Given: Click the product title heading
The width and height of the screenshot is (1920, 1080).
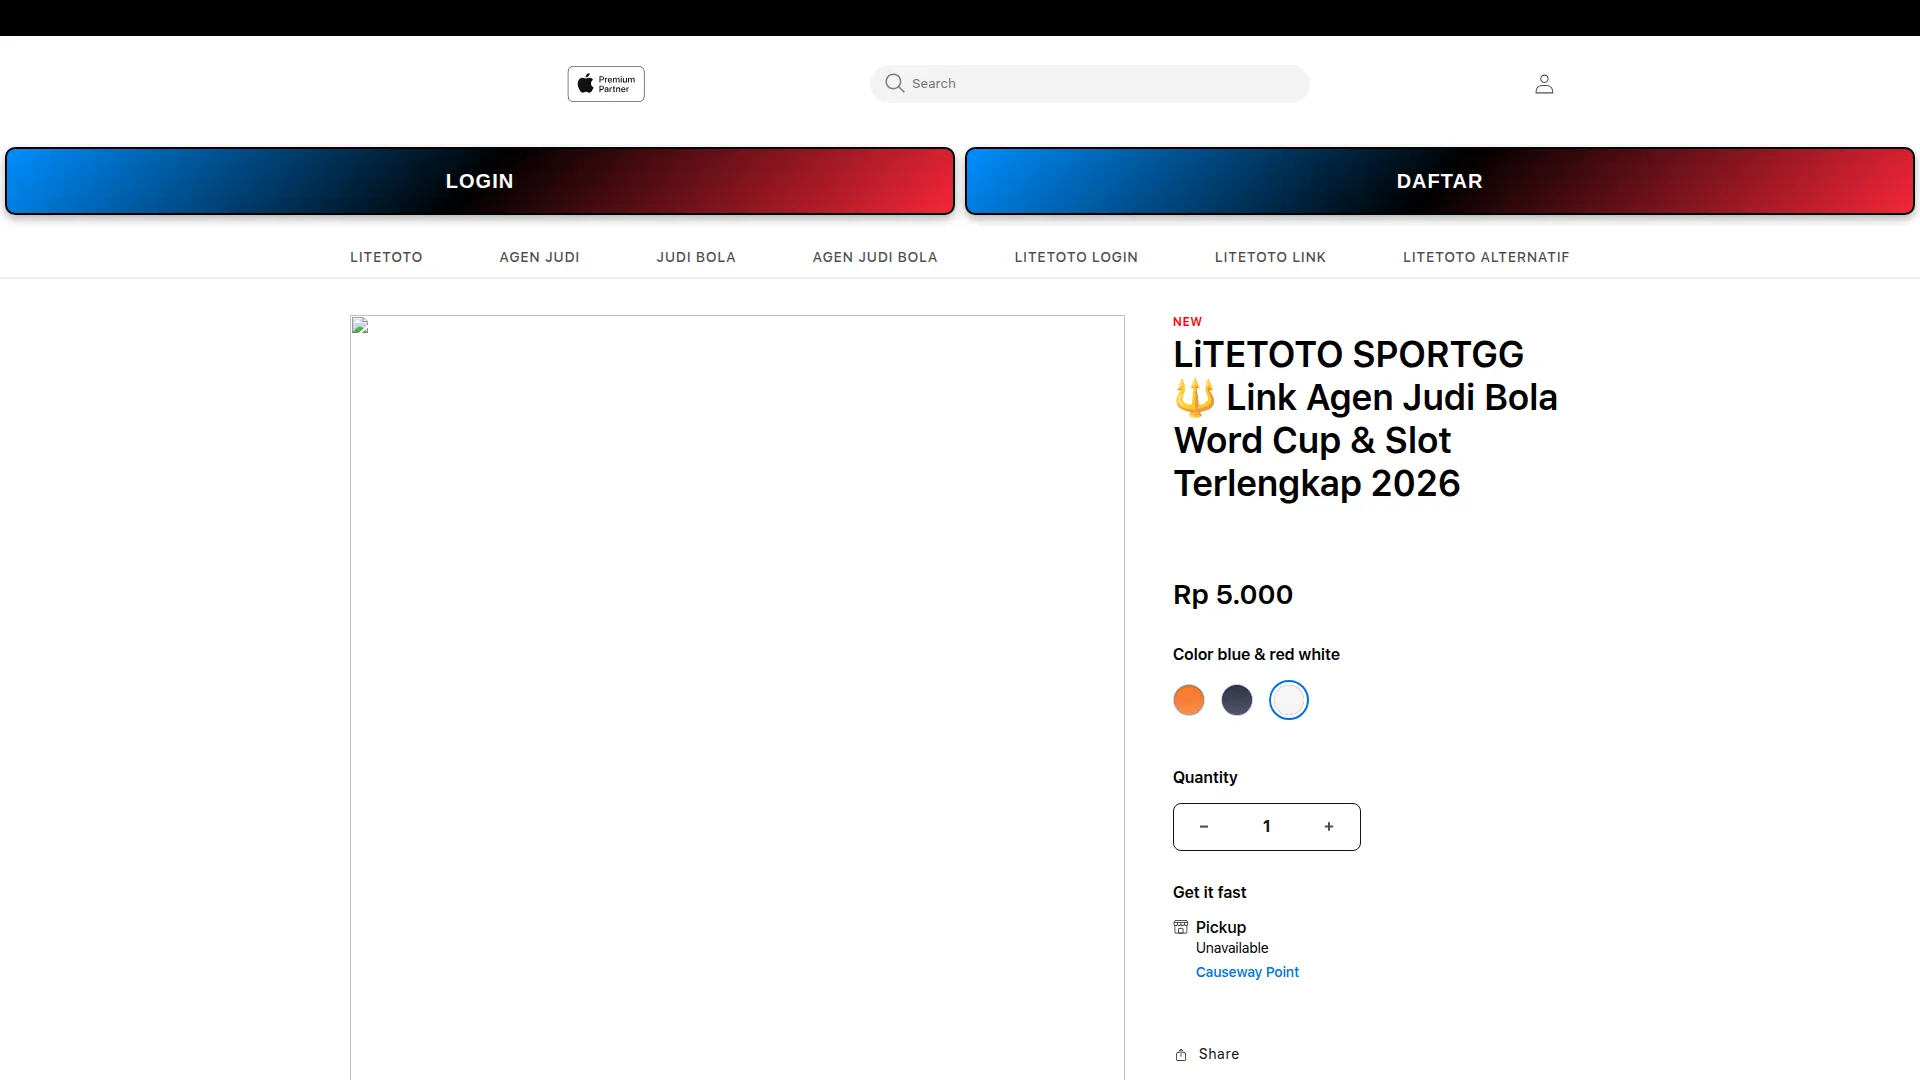Looking at the screenshot, I should (1365, 419).
